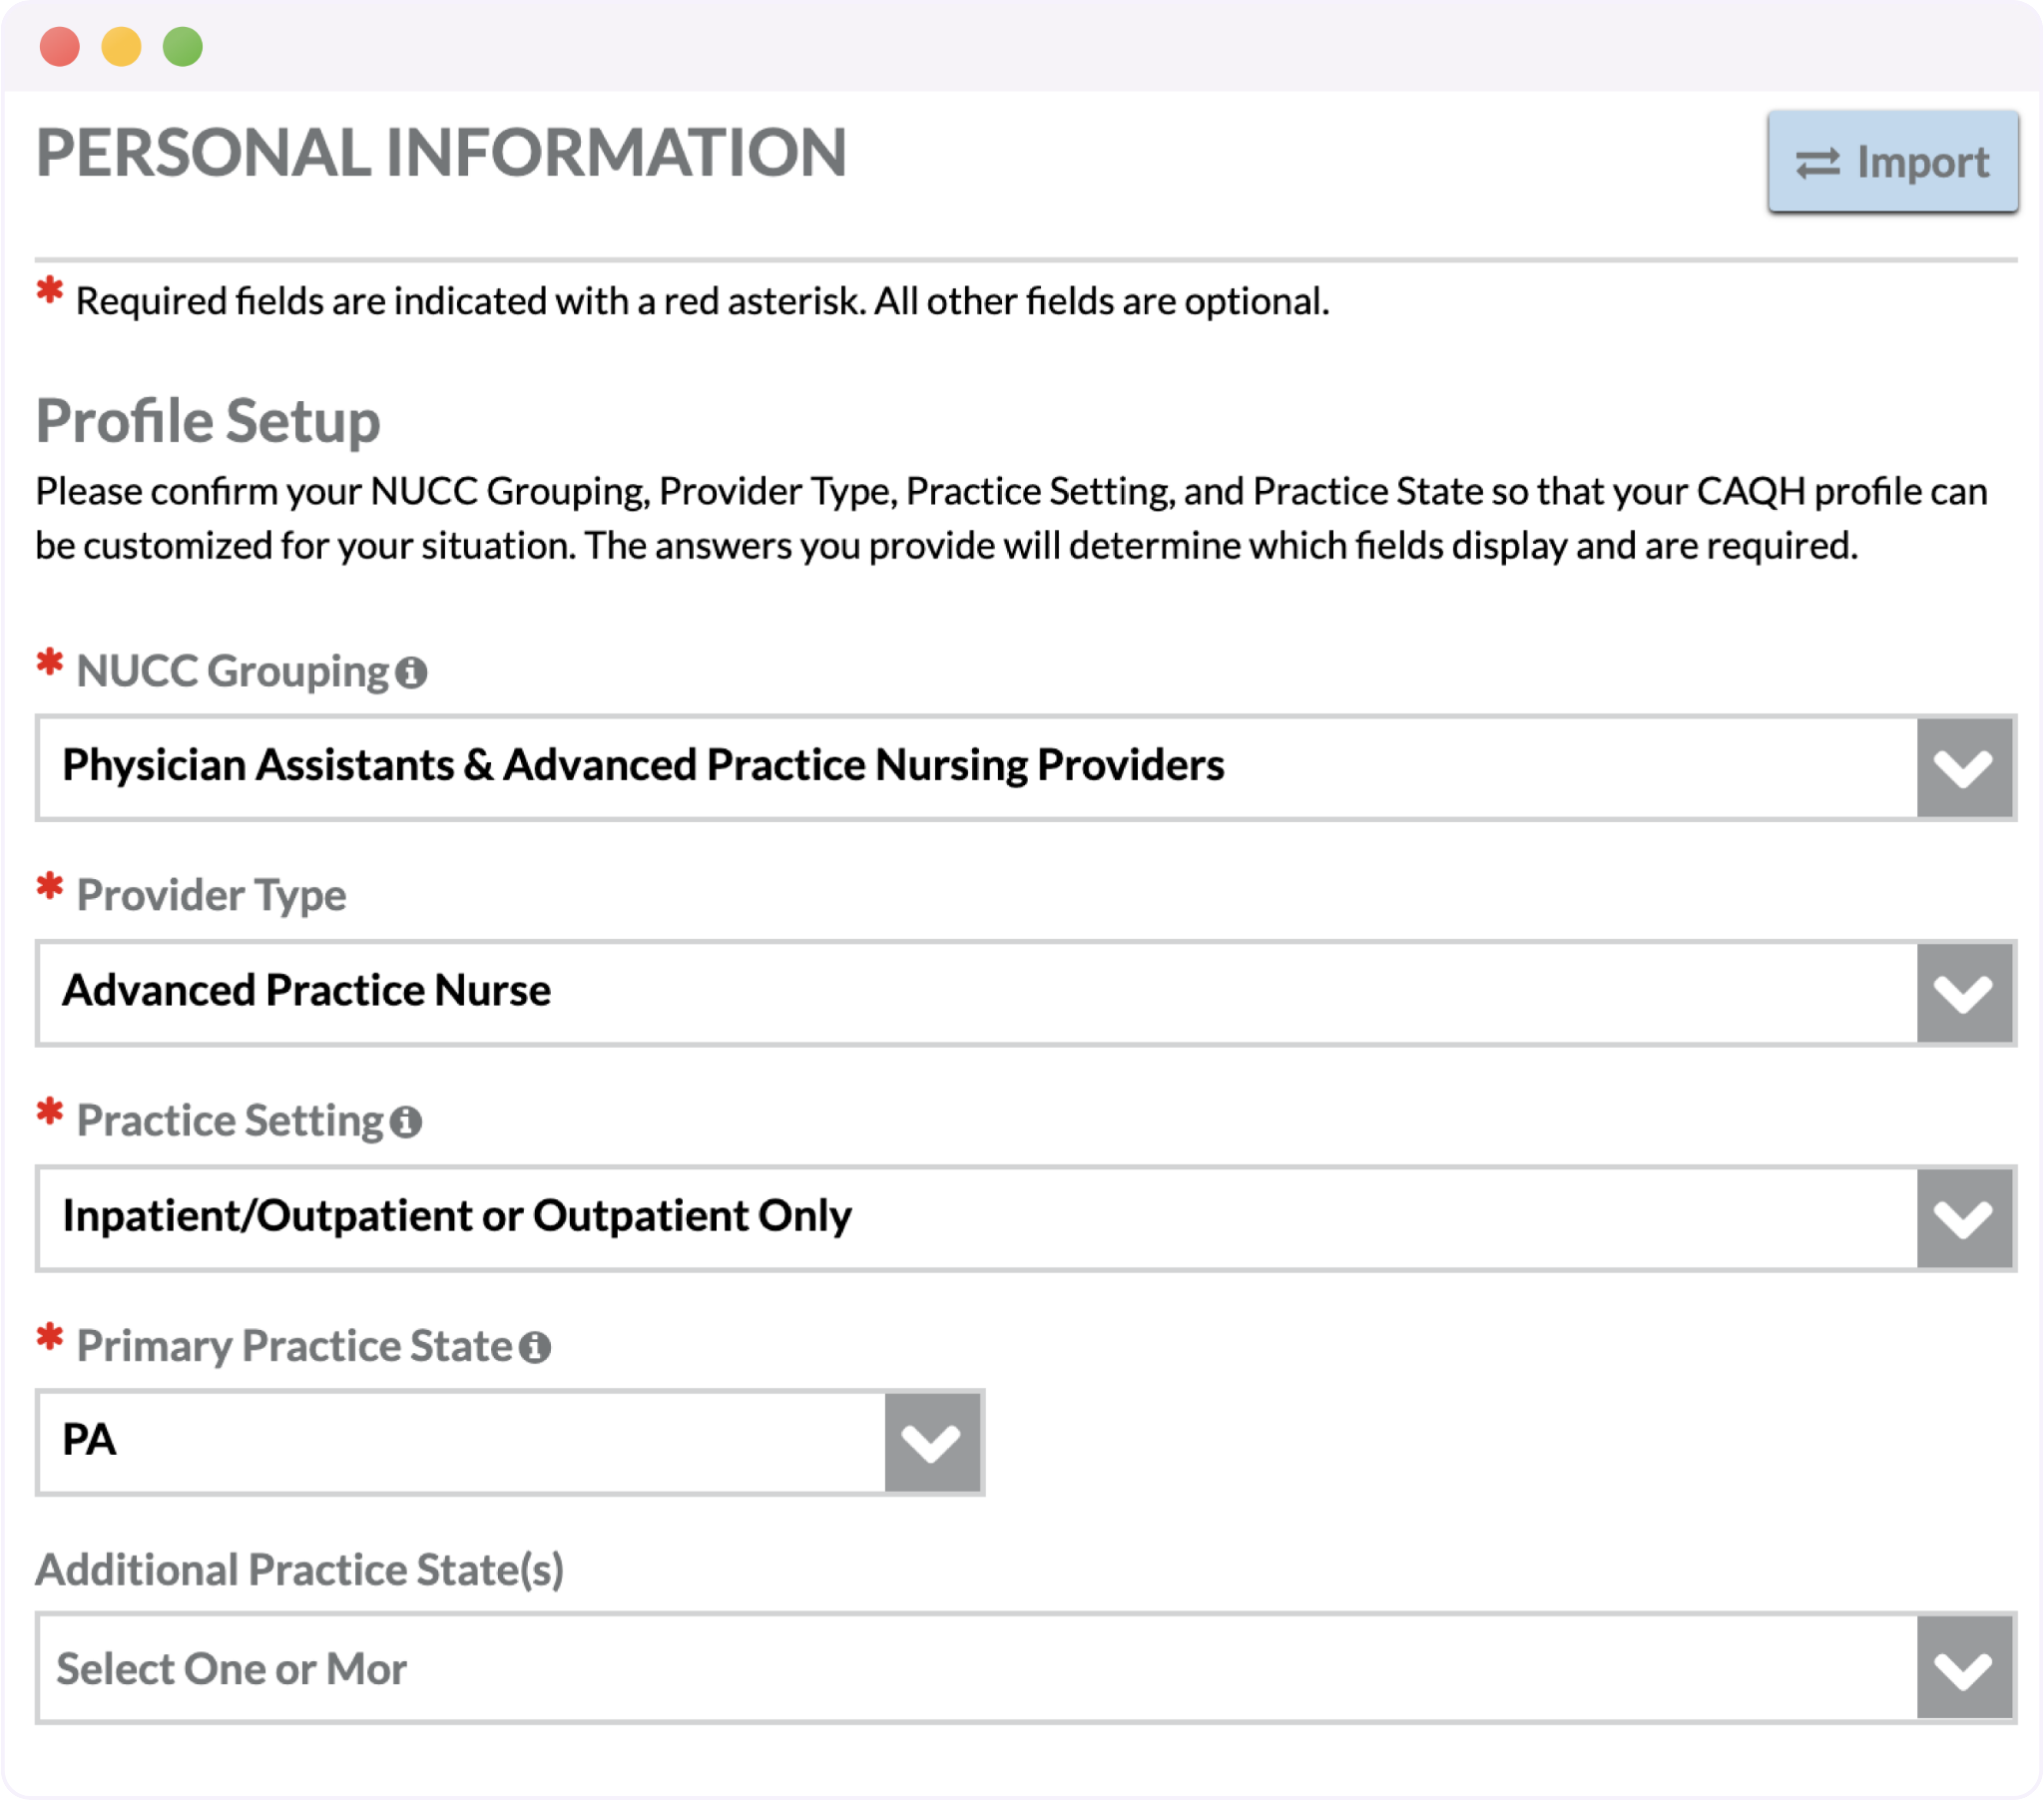Click the Profile Setup heading

pyautogui.click(x=208, y=421)
